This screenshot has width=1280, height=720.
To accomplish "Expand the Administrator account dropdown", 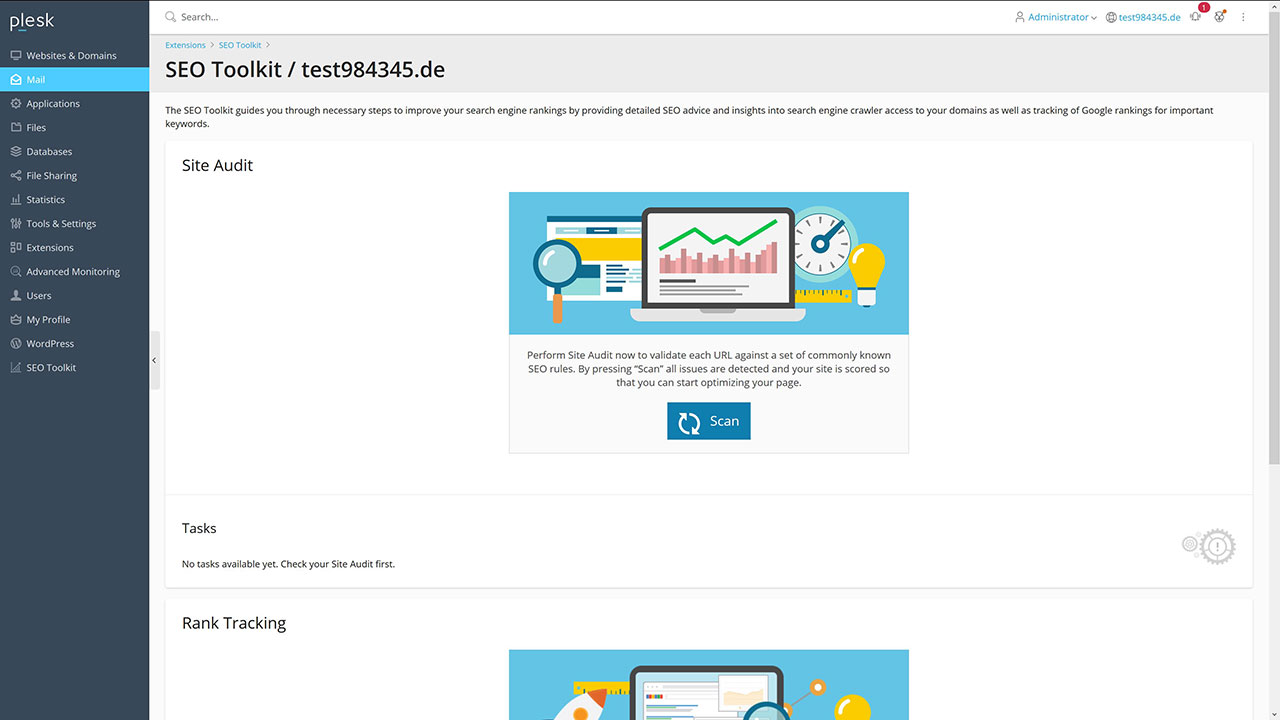I will 1056,17.
